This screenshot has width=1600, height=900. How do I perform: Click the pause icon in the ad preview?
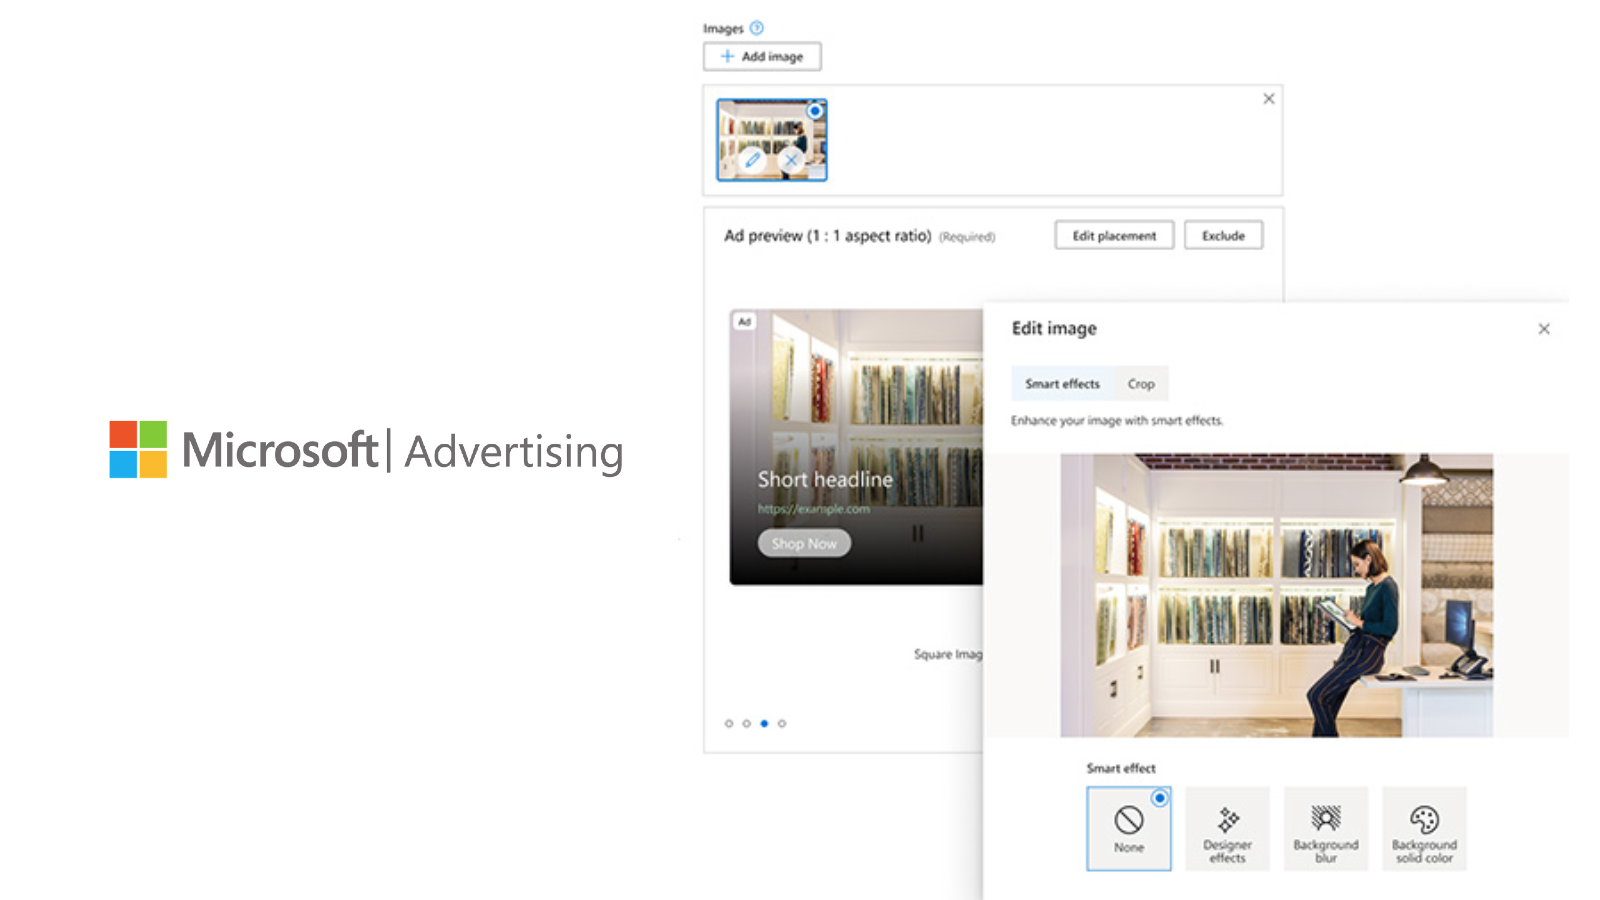point(917,534)
